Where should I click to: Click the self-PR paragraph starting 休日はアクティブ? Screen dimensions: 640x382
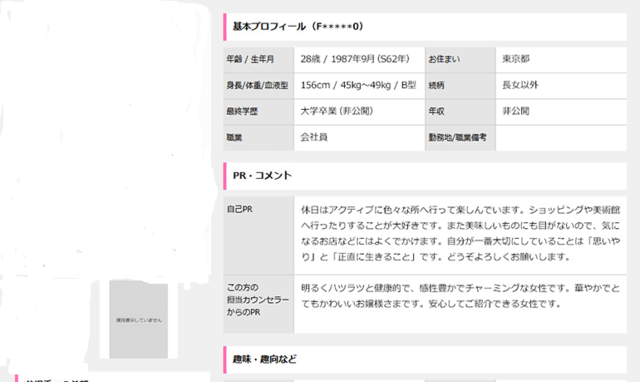coord(460,233)
